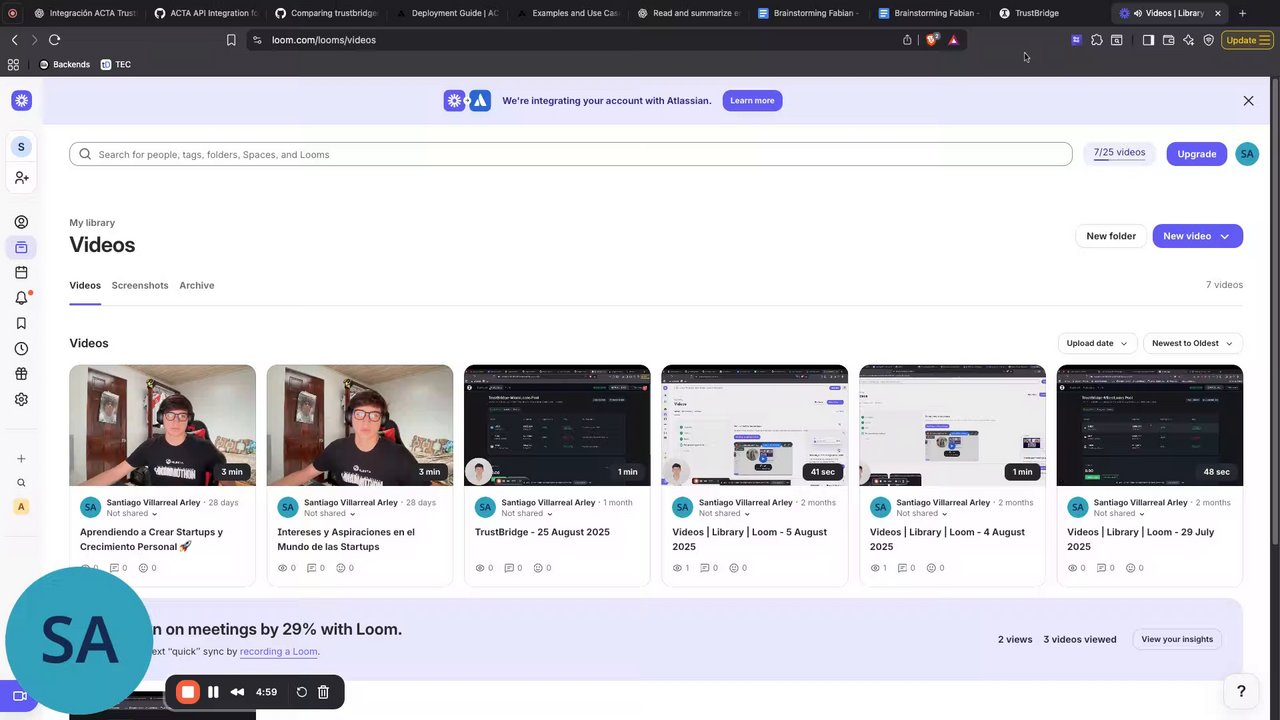Click the Brave Shields lion icon
Viewport: 1280px width, 720px height.
932,40
